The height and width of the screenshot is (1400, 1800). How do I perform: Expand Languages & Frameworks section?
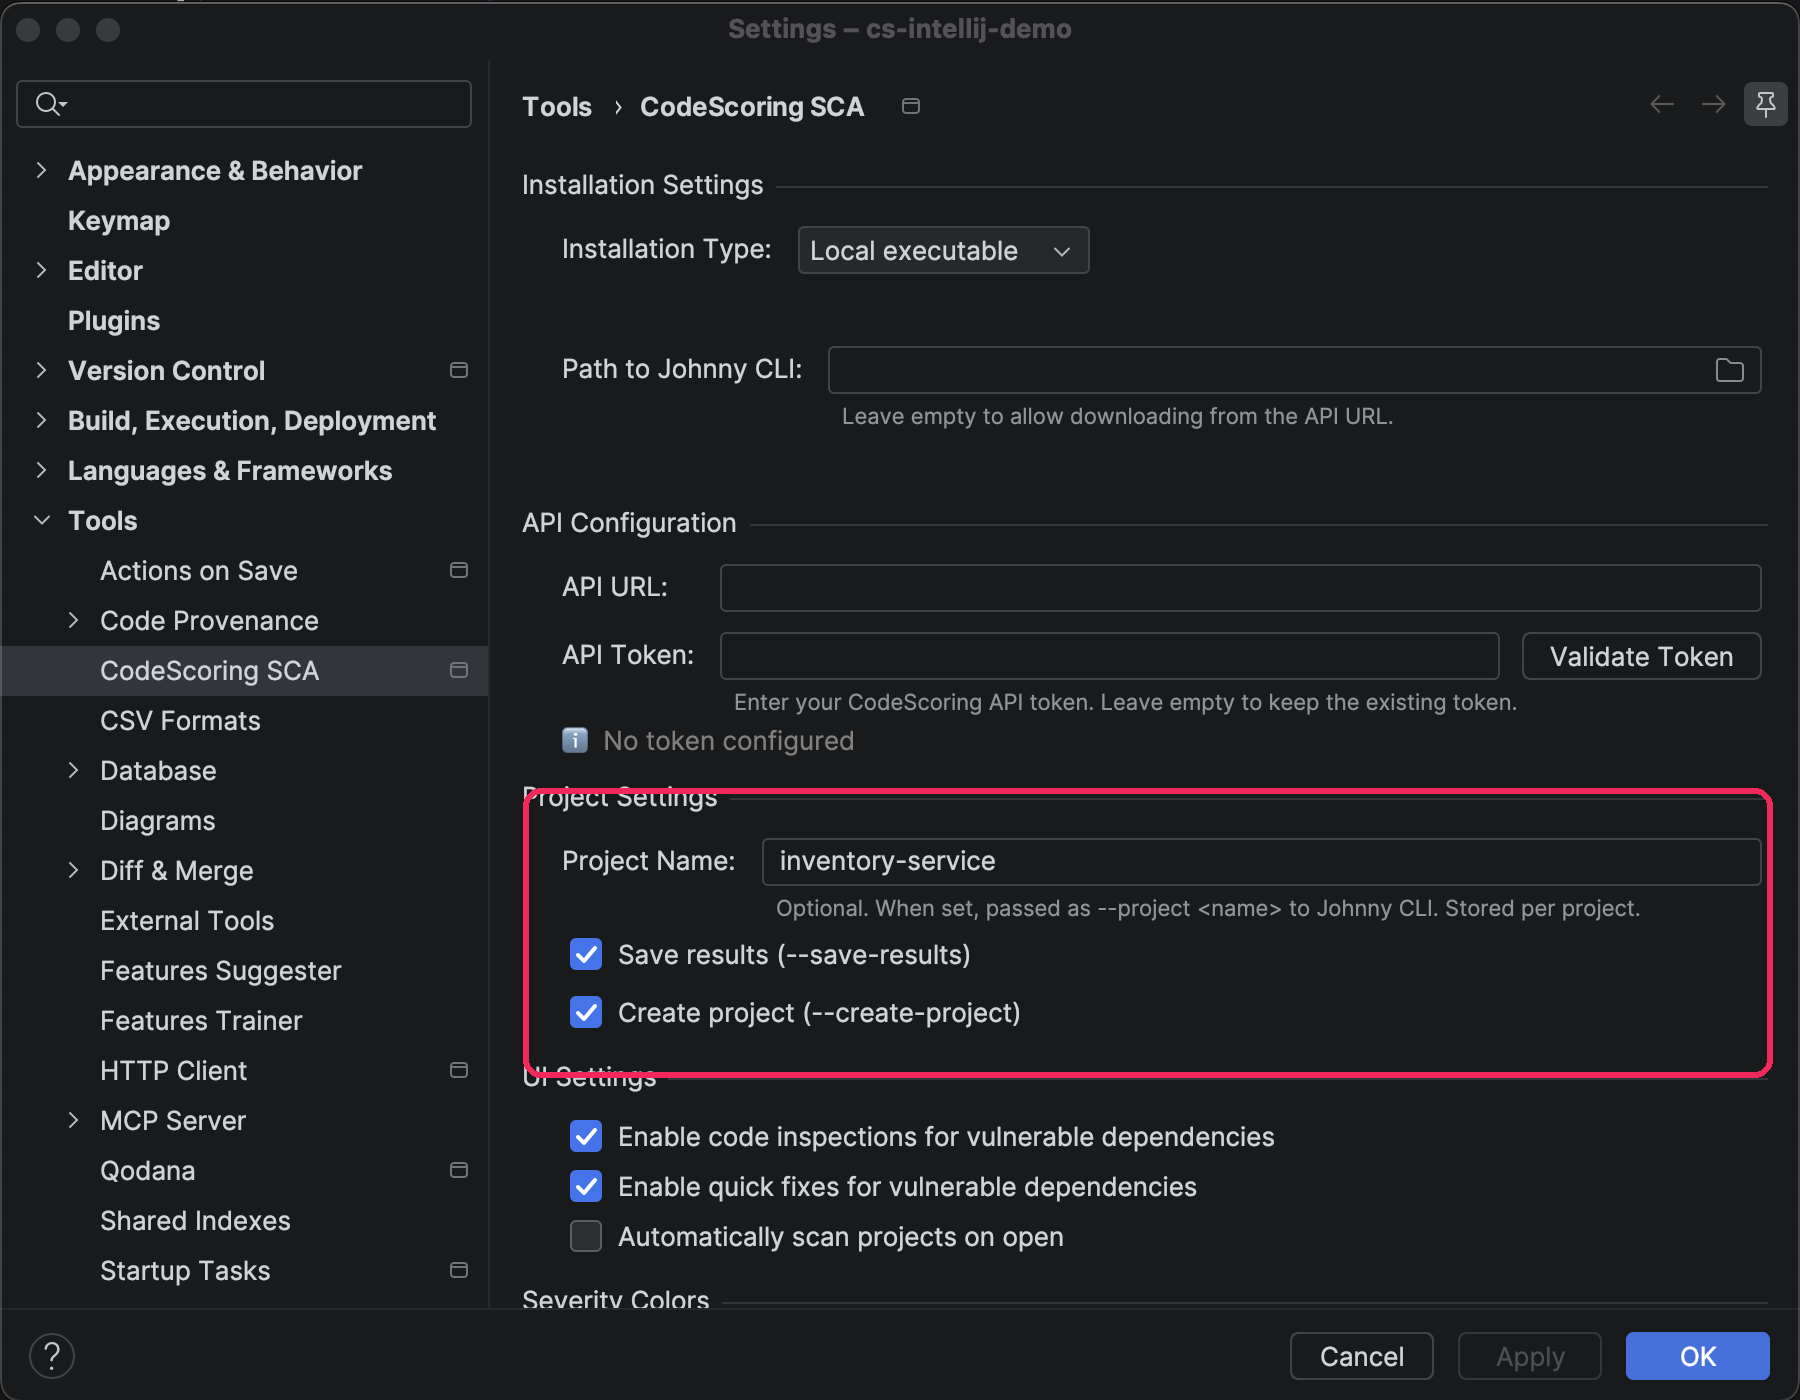(41, 470)
